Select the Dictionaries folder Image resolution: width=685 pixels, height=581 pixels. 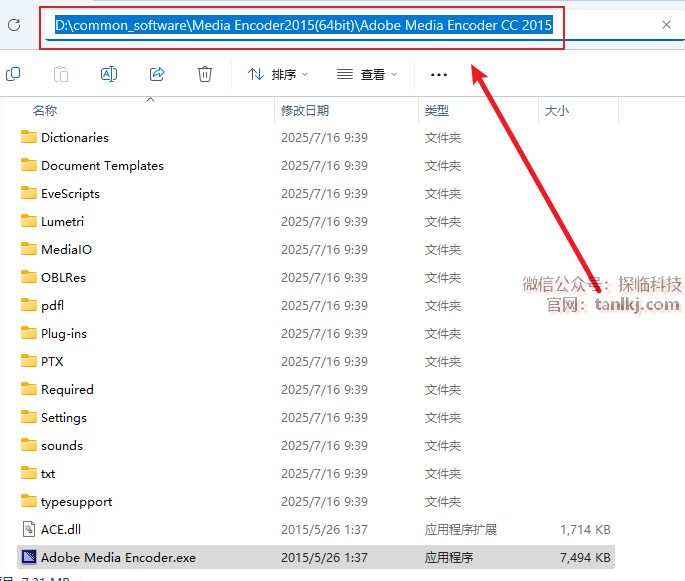[74, 137]
